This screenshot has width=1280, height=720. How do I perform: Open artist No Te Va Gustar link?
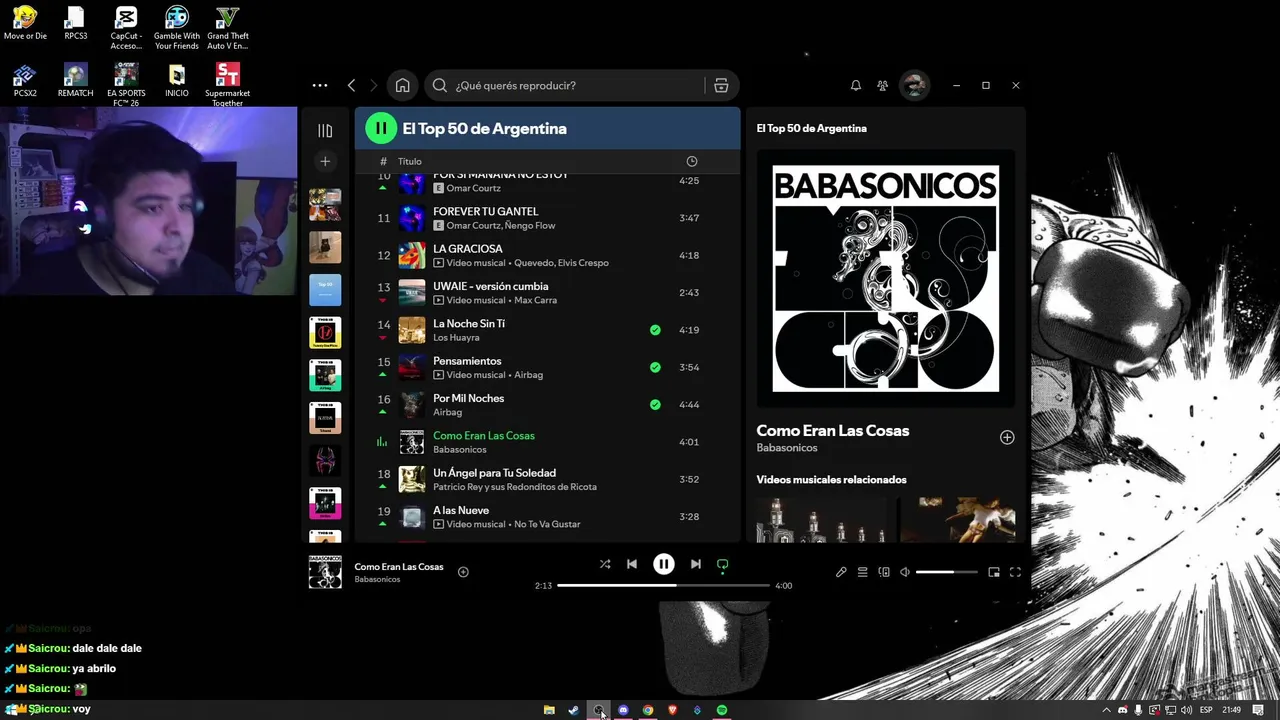pyautogui.click(x=547, y=524)
